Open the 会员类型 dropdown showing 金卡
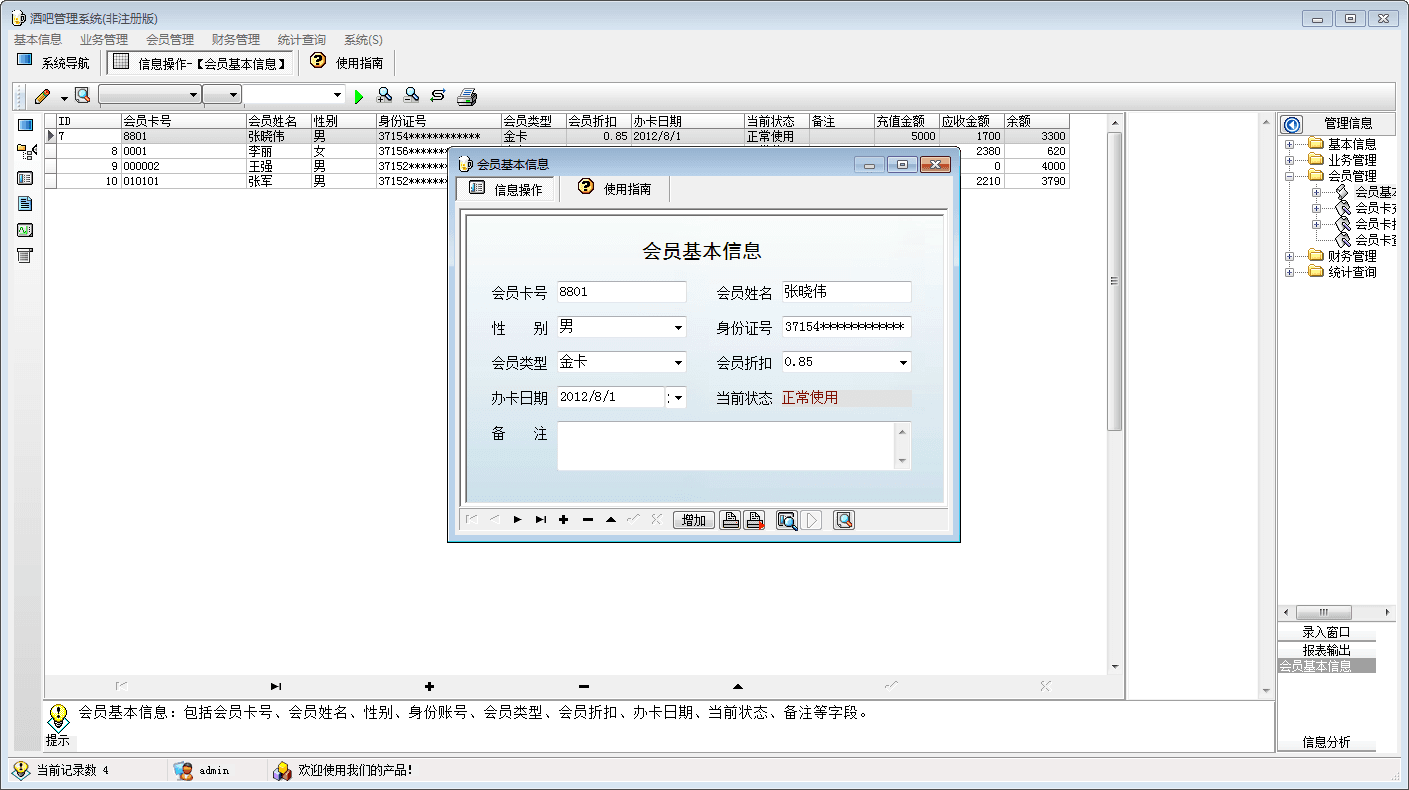 678,363
